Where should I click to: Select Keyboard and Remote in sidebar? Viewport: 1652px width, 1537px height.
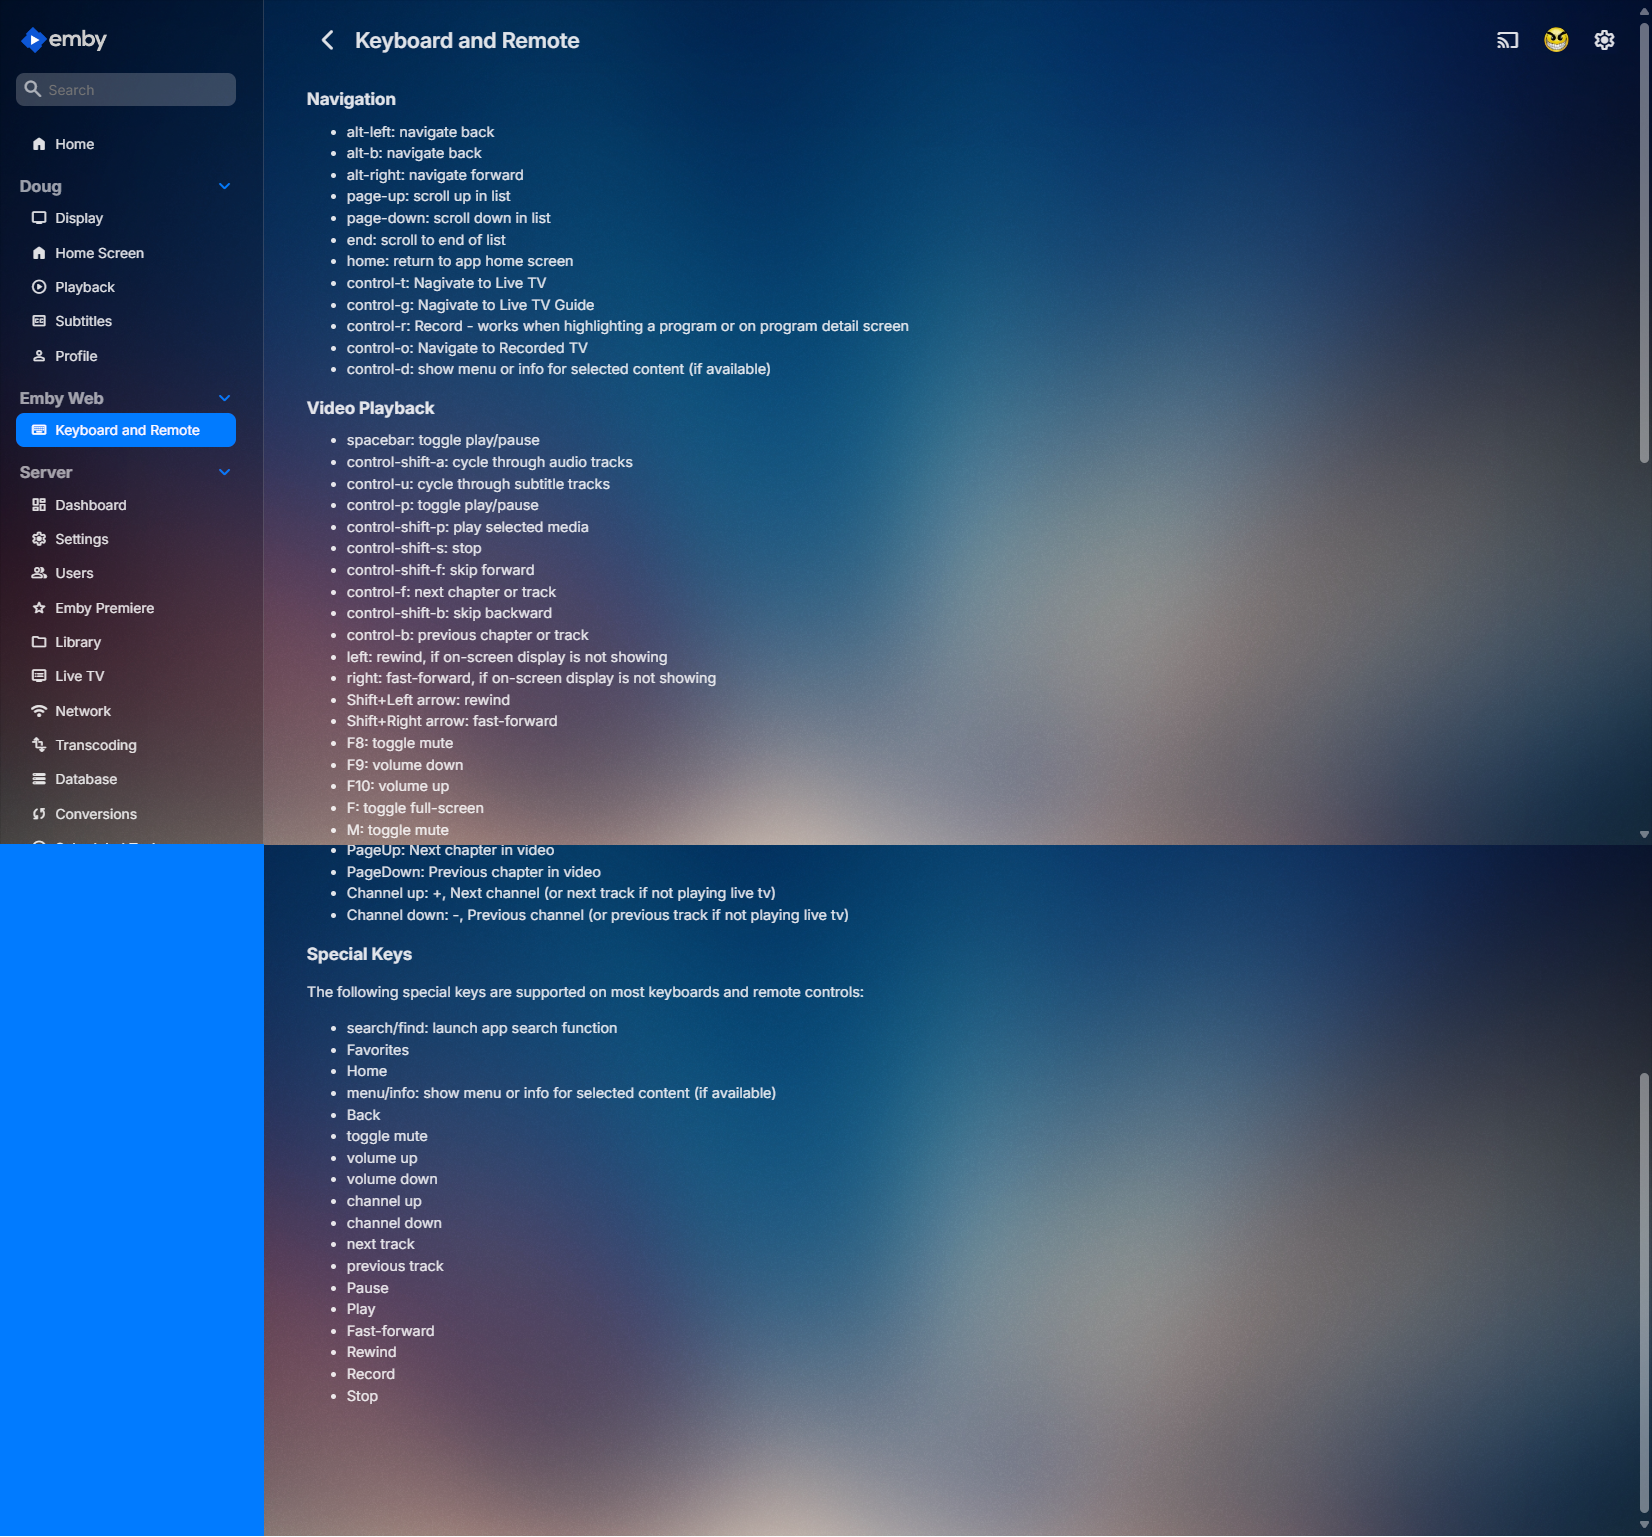pyautogui.click(x=126, y=430)
